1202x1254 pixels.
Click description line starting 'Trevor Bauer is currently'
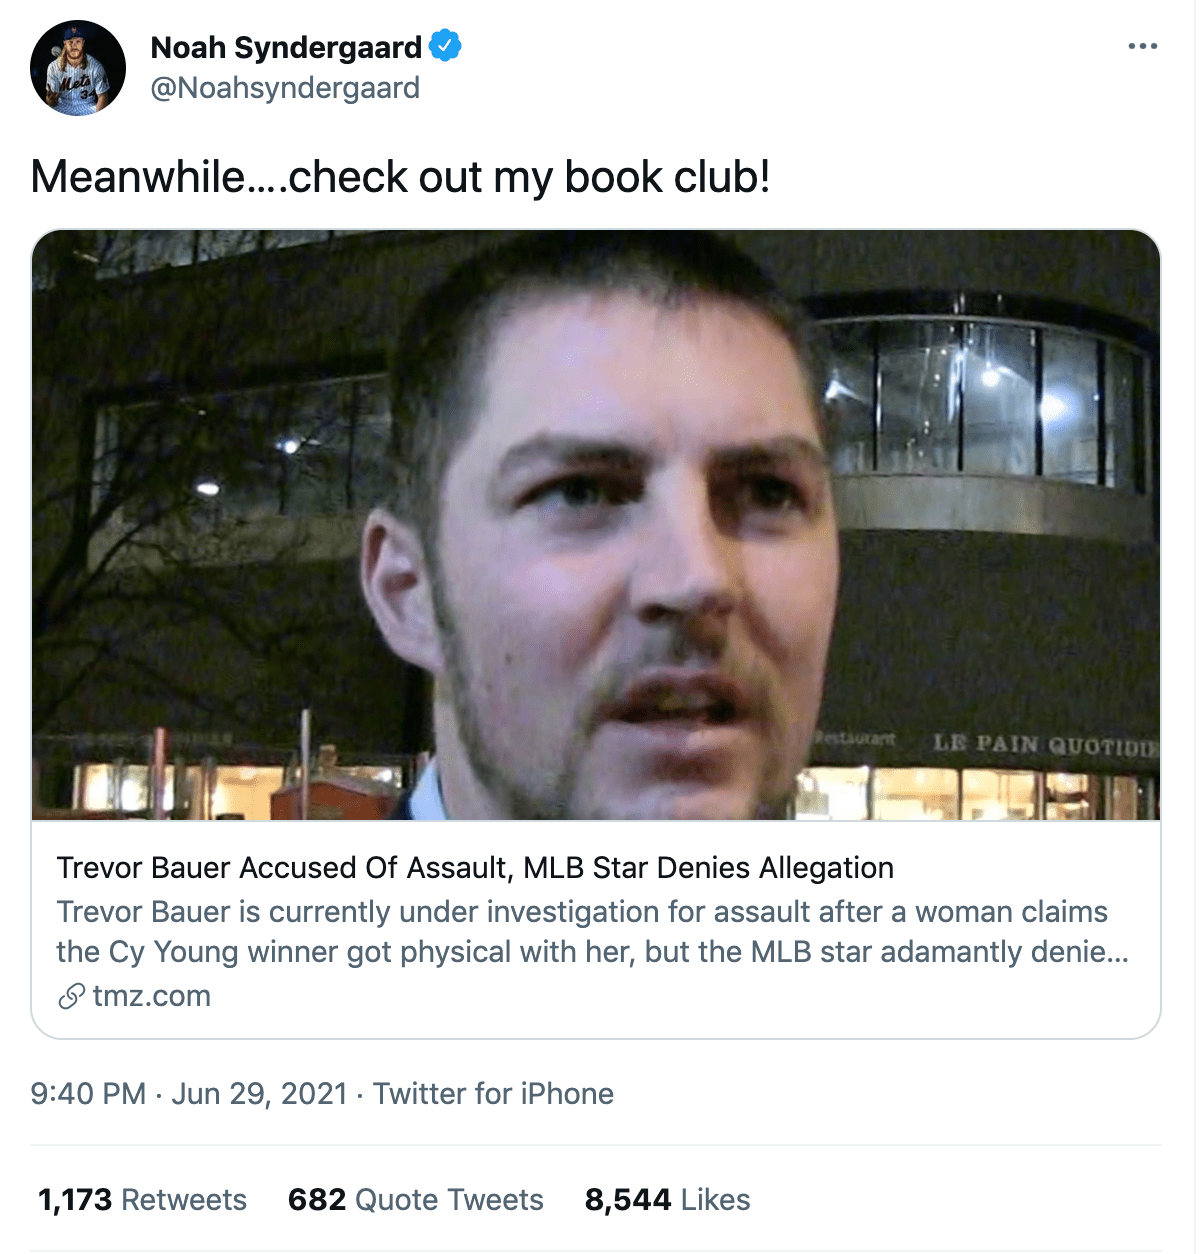coord(582,912)
